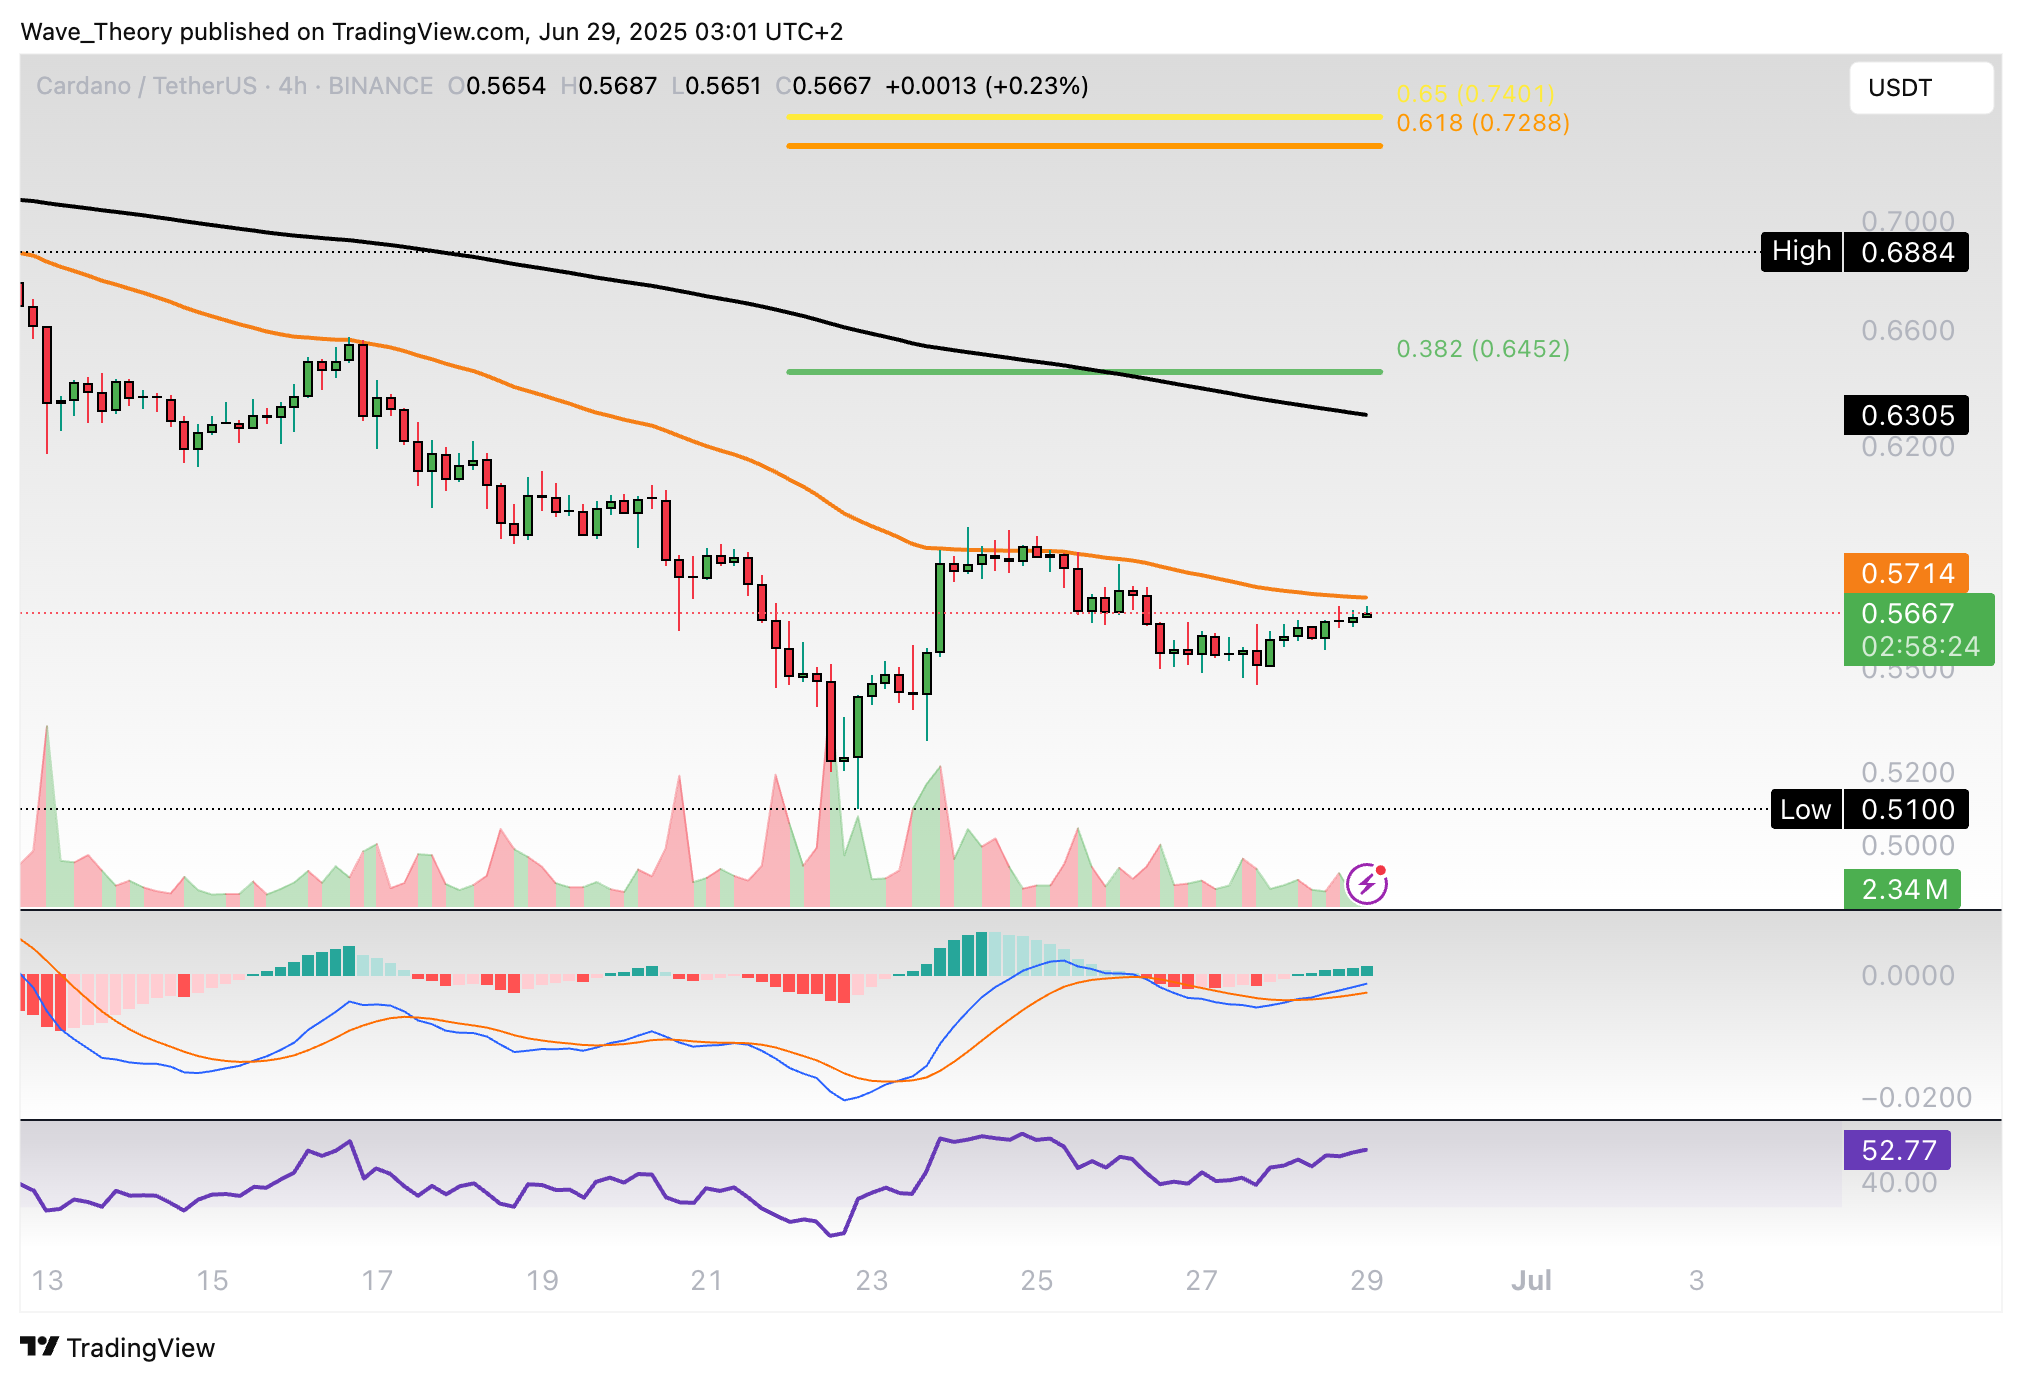Click the TradingView text link at bottom
The image size is (2022, 1382).
141,1348
